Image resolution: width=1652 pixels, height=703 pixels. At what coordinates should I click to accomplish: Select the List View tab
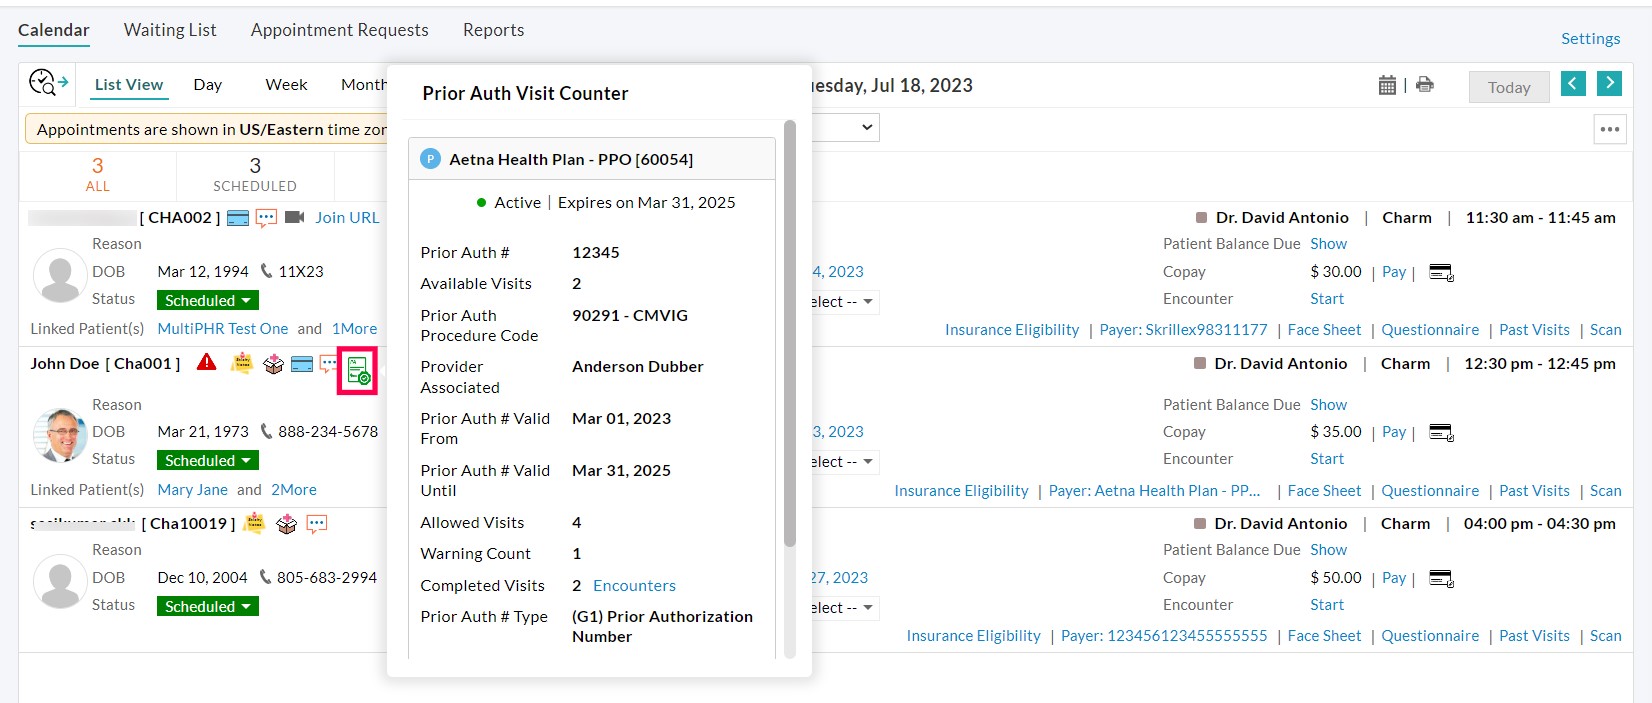129,85
